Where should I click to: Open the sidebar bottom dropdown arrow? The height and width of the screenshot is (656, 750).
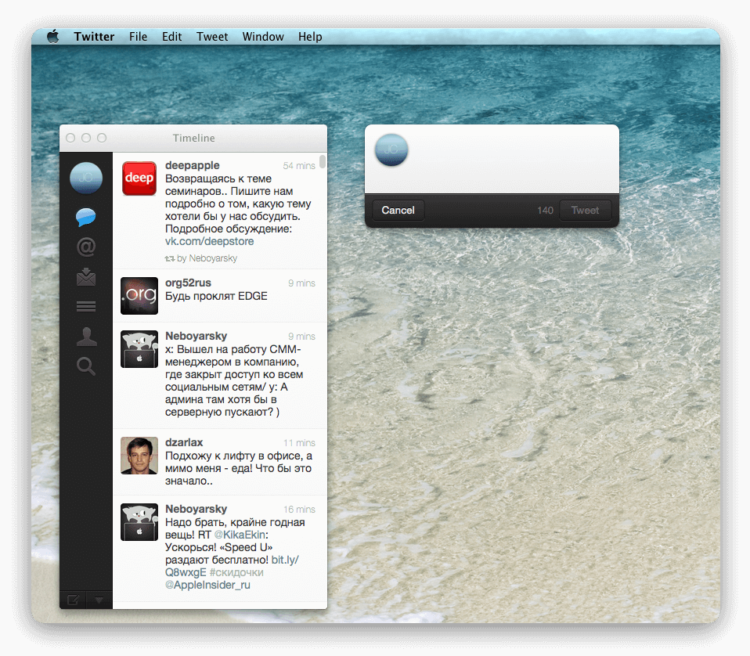point(99,600)
